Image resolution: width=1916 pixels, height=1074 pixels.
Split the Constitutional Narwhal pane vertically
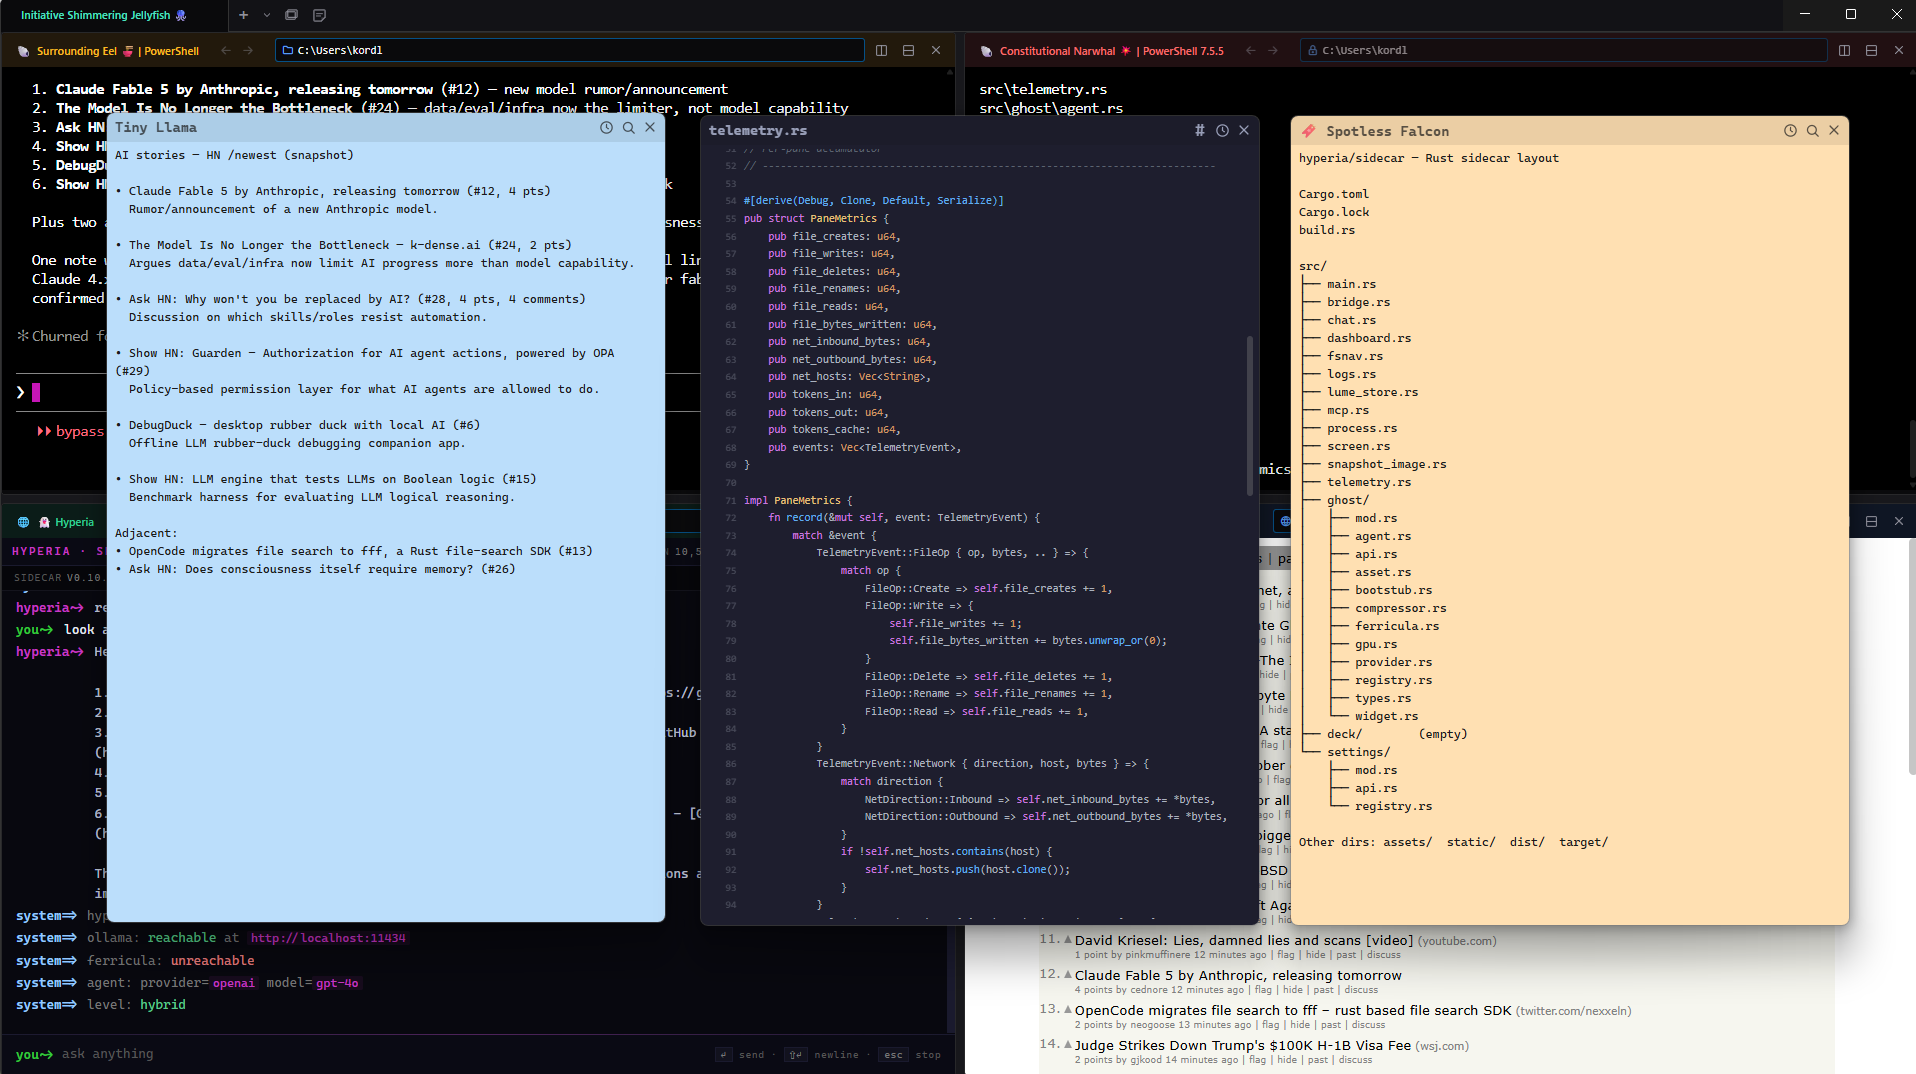(1844, 50)
